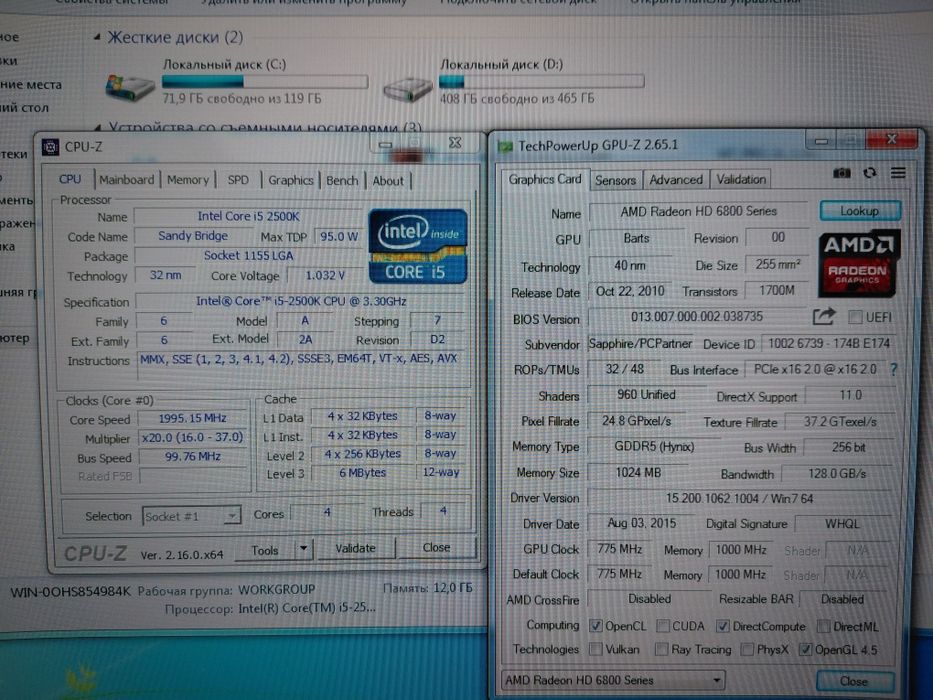Click the Driver Version field
The width and height of the screenshot is (933, 700).
point(739,498)
